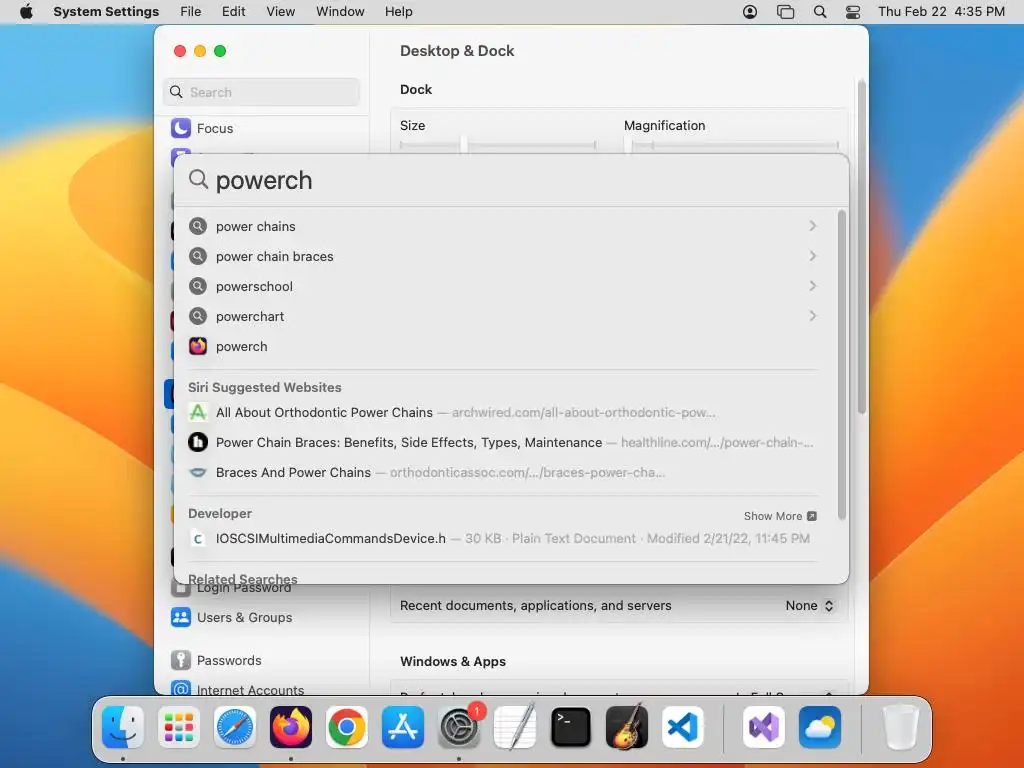Click System Settings icon in Dock
This screenshot has width=1024, height=768.
[459, 727]
